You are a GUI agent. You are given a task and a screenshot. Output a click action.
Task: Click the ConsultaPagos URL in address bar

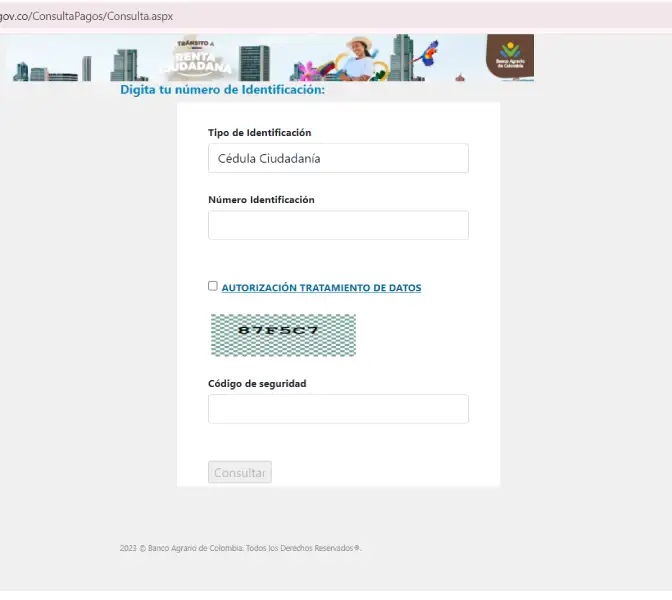pos(87,16)
